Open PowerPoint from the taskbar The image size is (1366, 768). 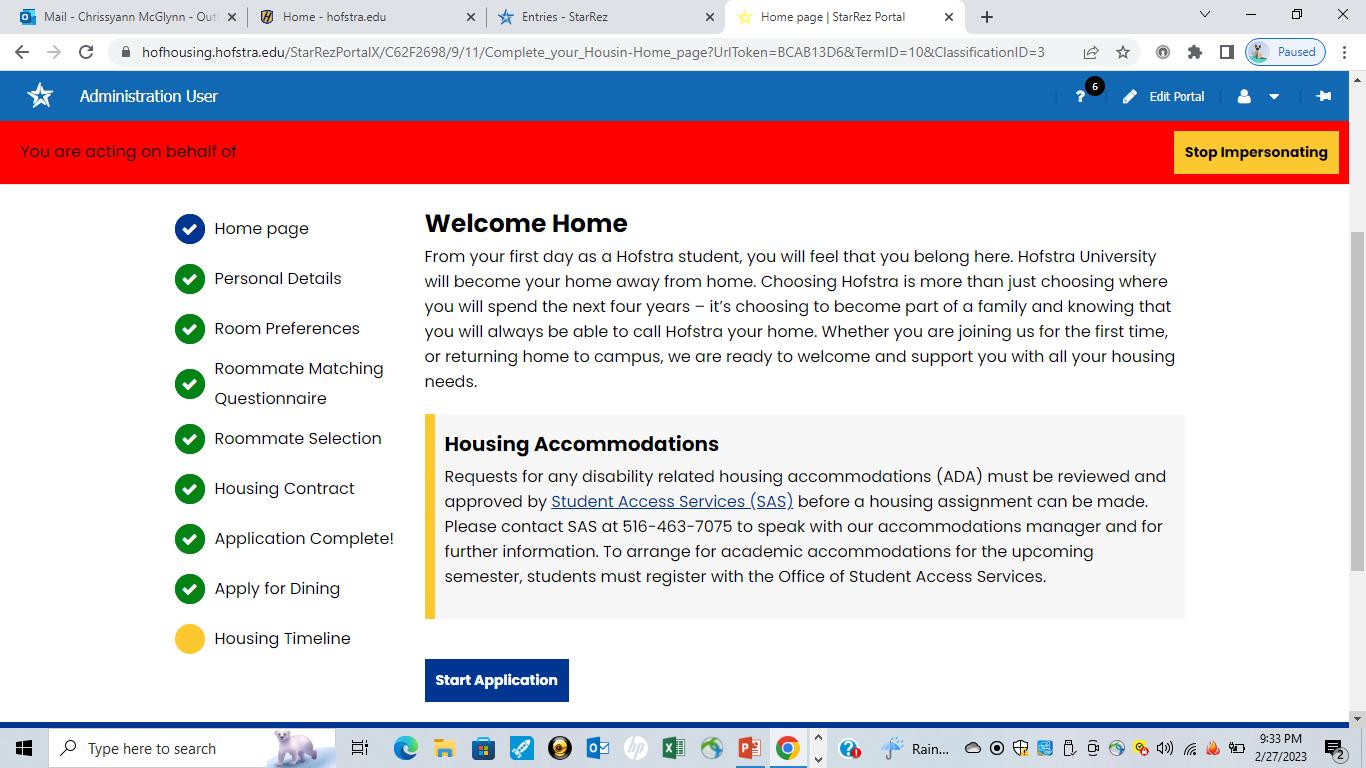[x=749, y=748]
